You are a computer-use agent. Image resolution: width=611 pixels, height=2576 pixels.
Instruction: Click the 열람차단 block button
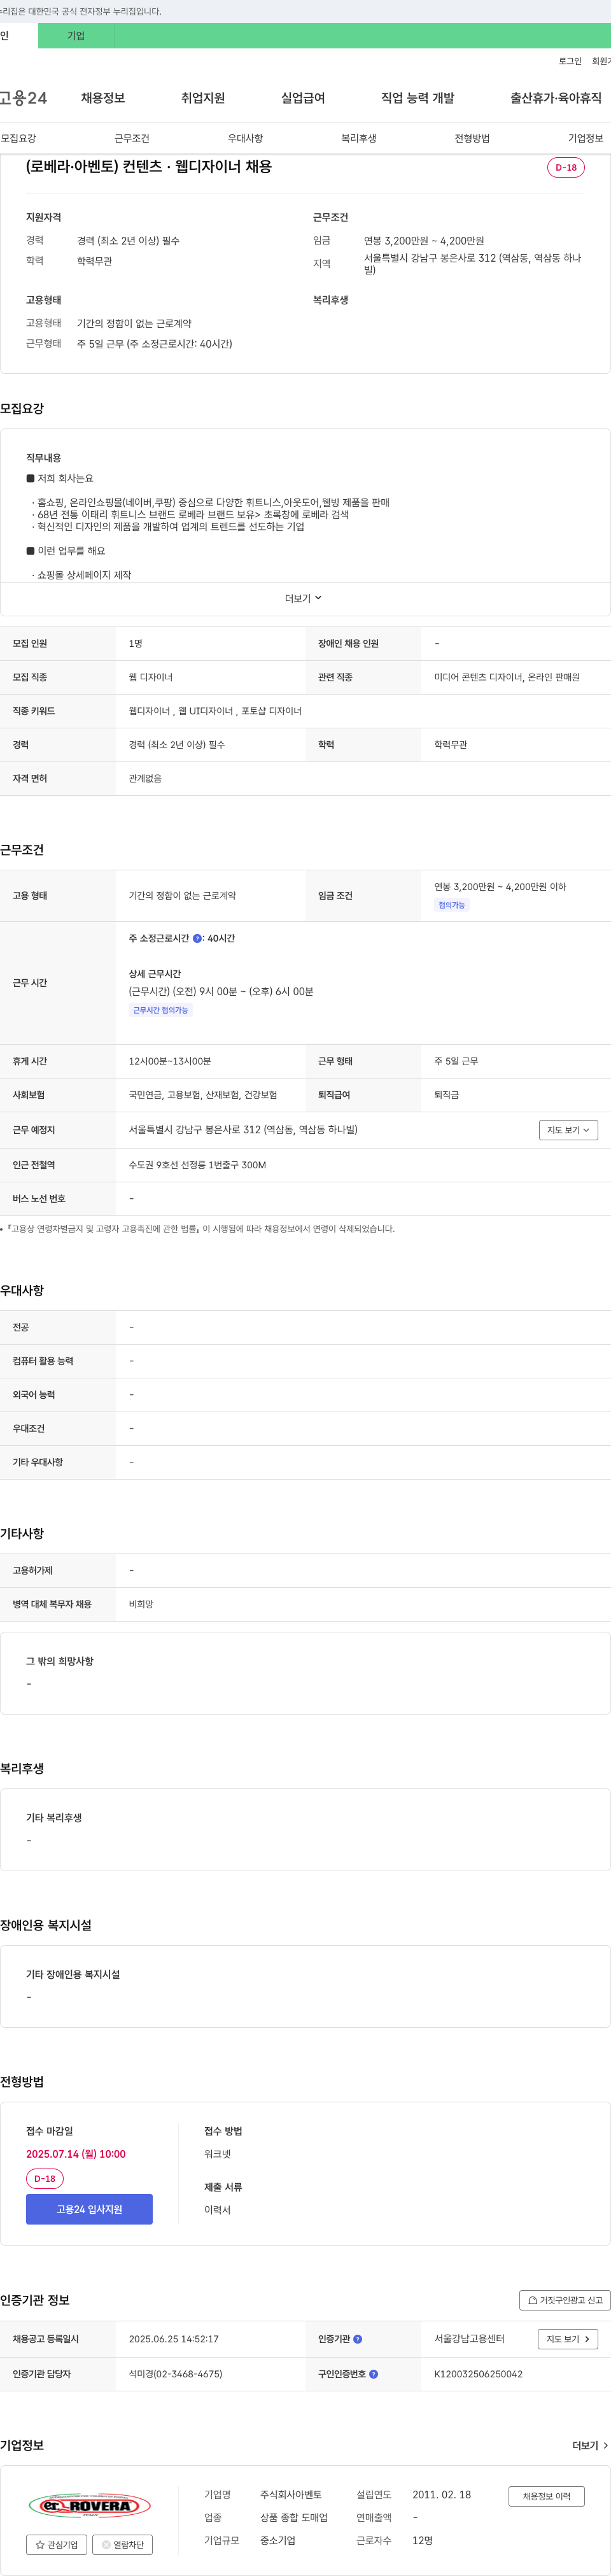pos(122,2544)
